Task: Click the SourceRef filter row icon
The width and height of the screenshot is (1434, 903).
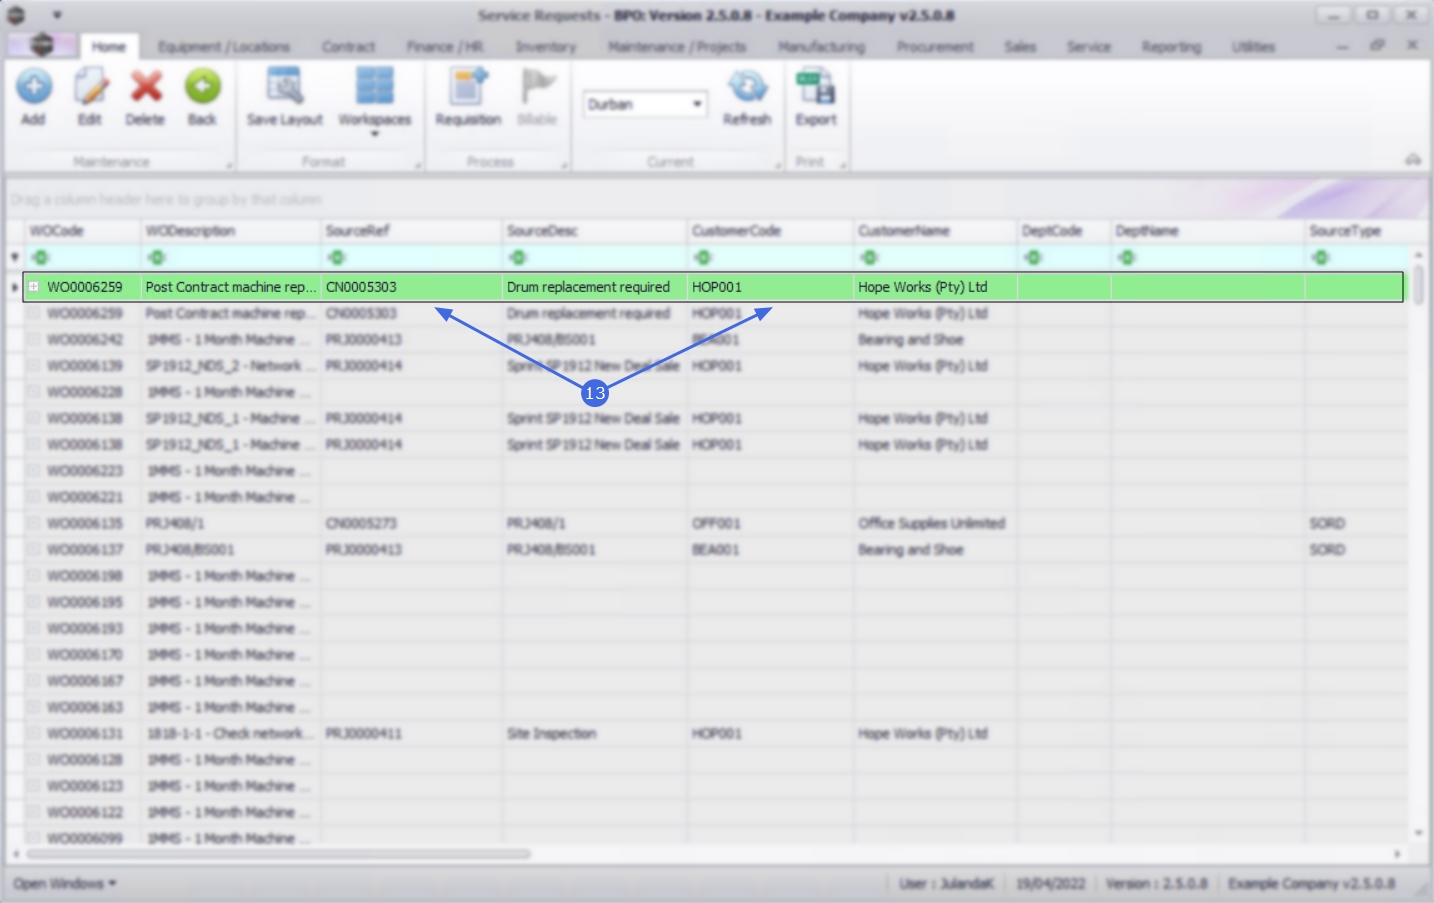Action: [337, 258]
